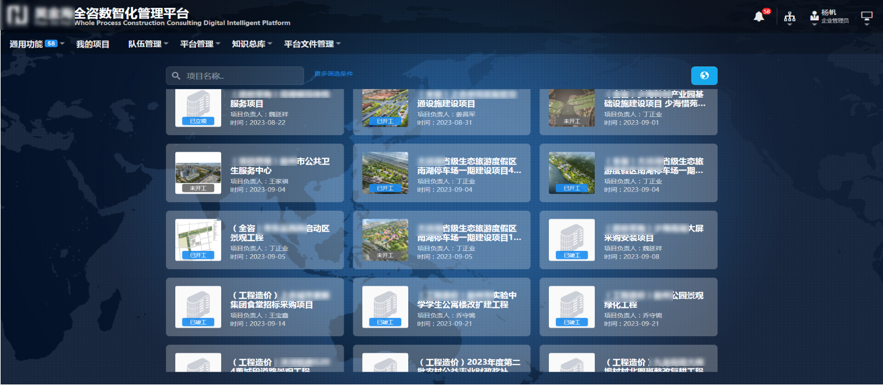Open building icon of 学生公寓楼改扩建工程 card

(385, 307)
